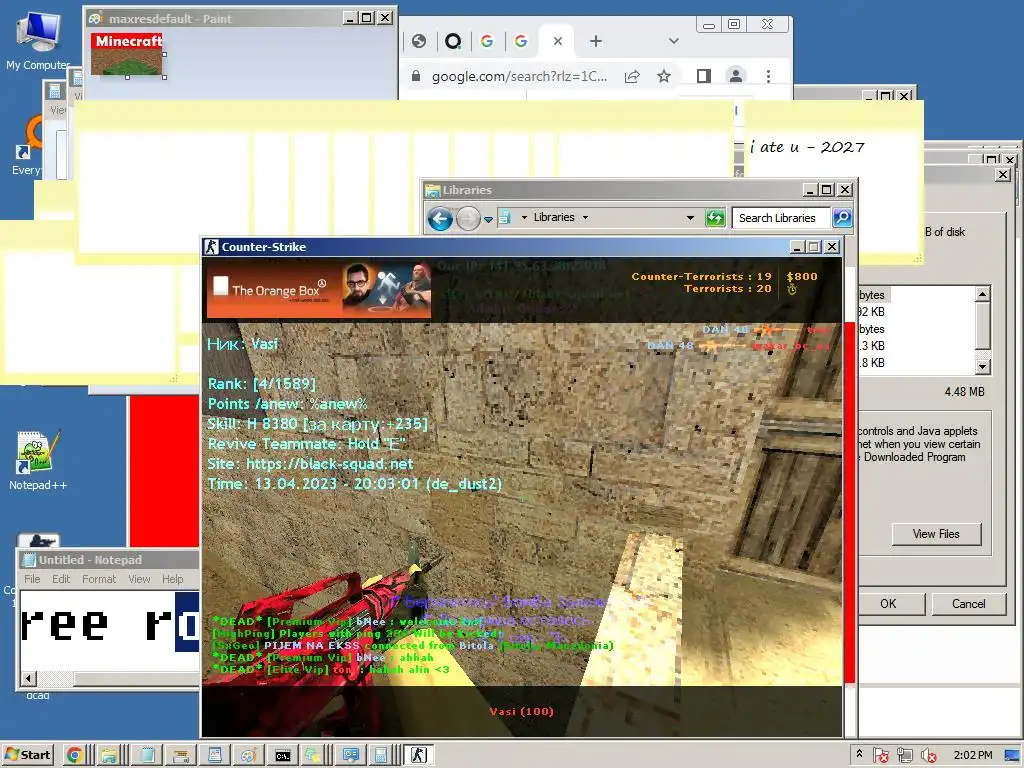Click the Minecraft image in Paint
1024x768 pixels.
pyautogui.click(x=127, y=54)
